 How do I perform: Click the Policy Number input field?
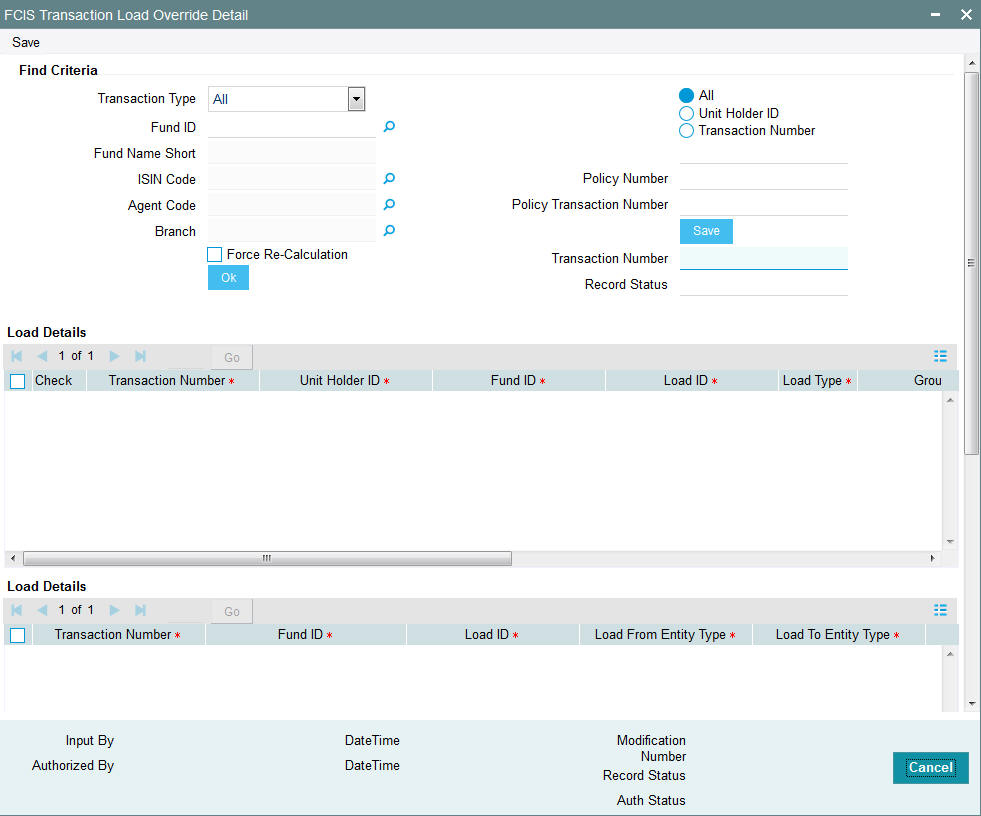(763, 179)
